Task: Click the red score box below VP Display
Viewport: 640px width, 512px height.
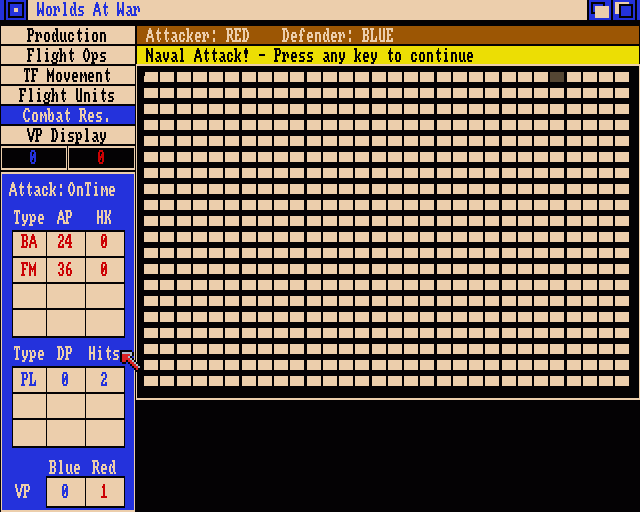Action: point(101,157)
